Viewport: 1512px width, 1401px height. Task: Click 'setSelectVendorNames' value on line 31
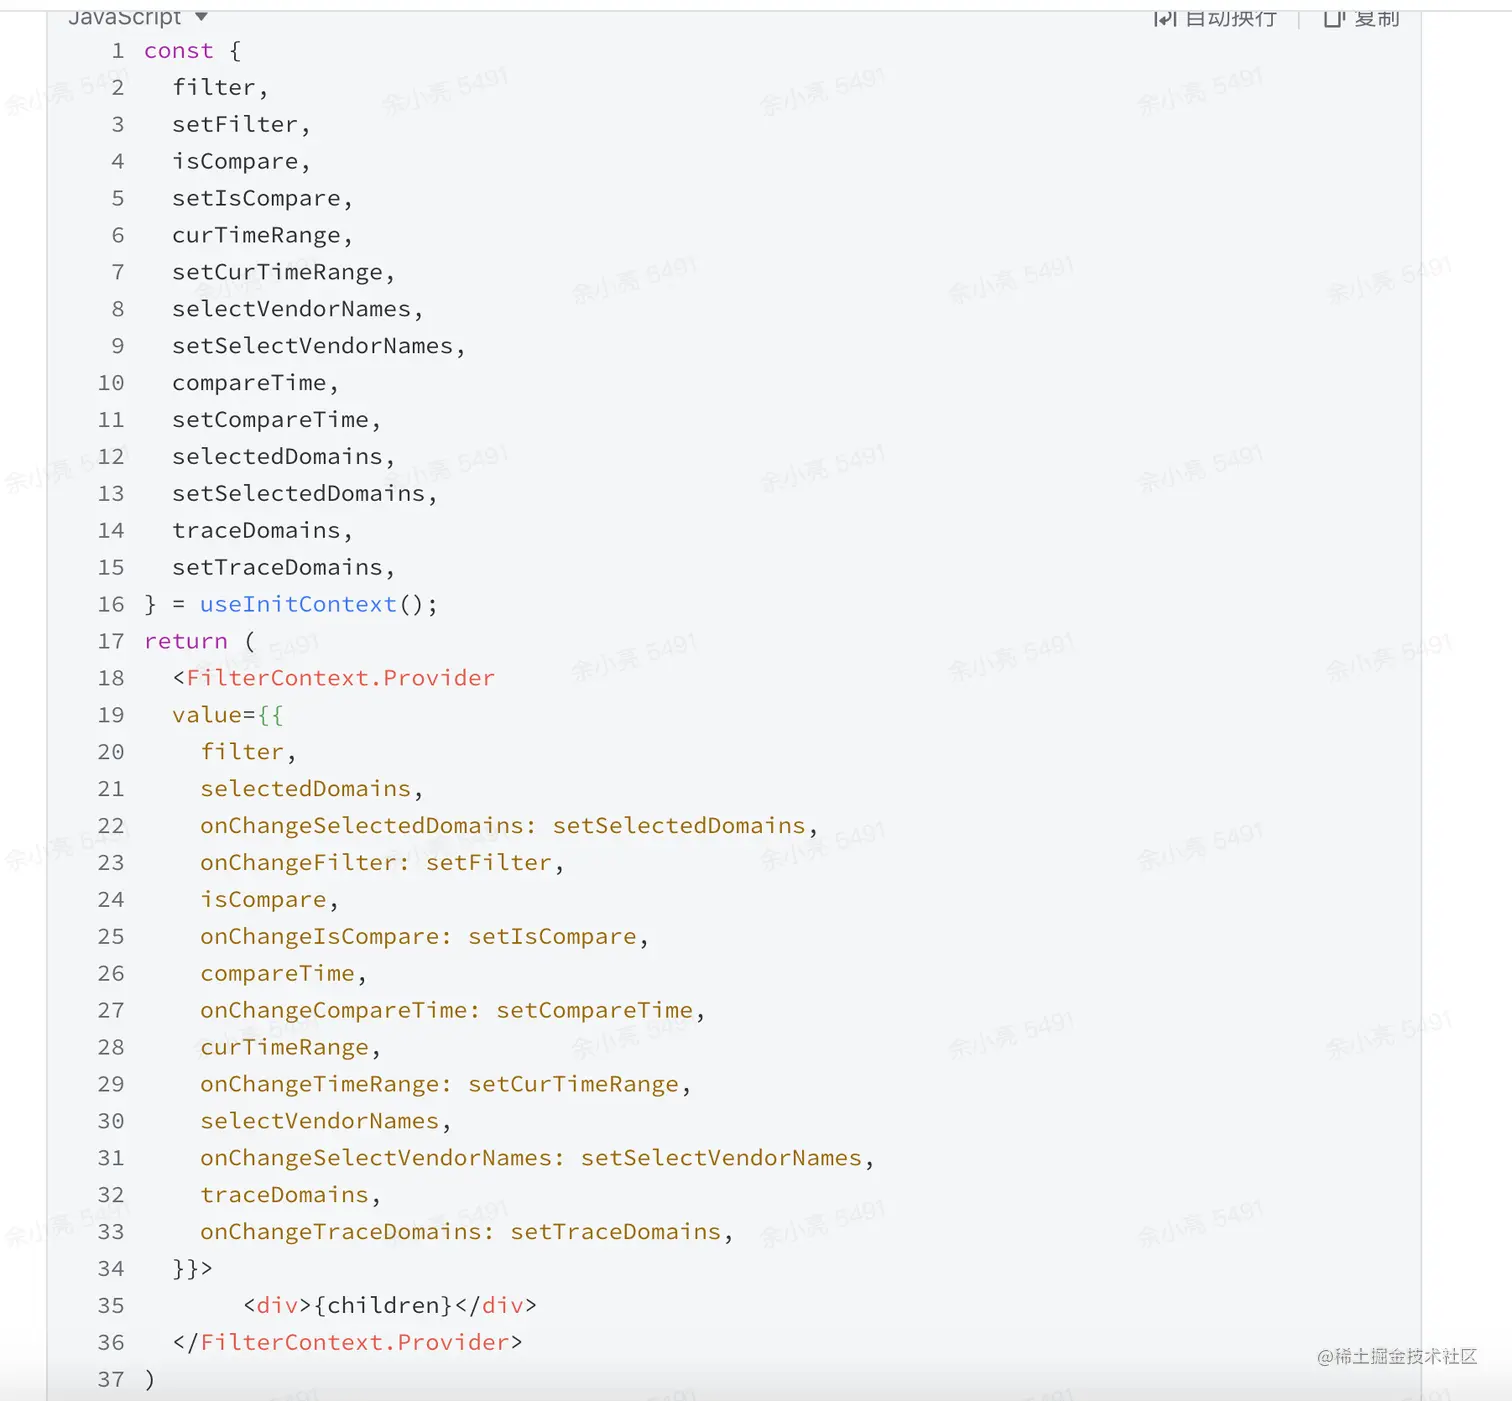pyautogui.click(x=721, y=1158)
